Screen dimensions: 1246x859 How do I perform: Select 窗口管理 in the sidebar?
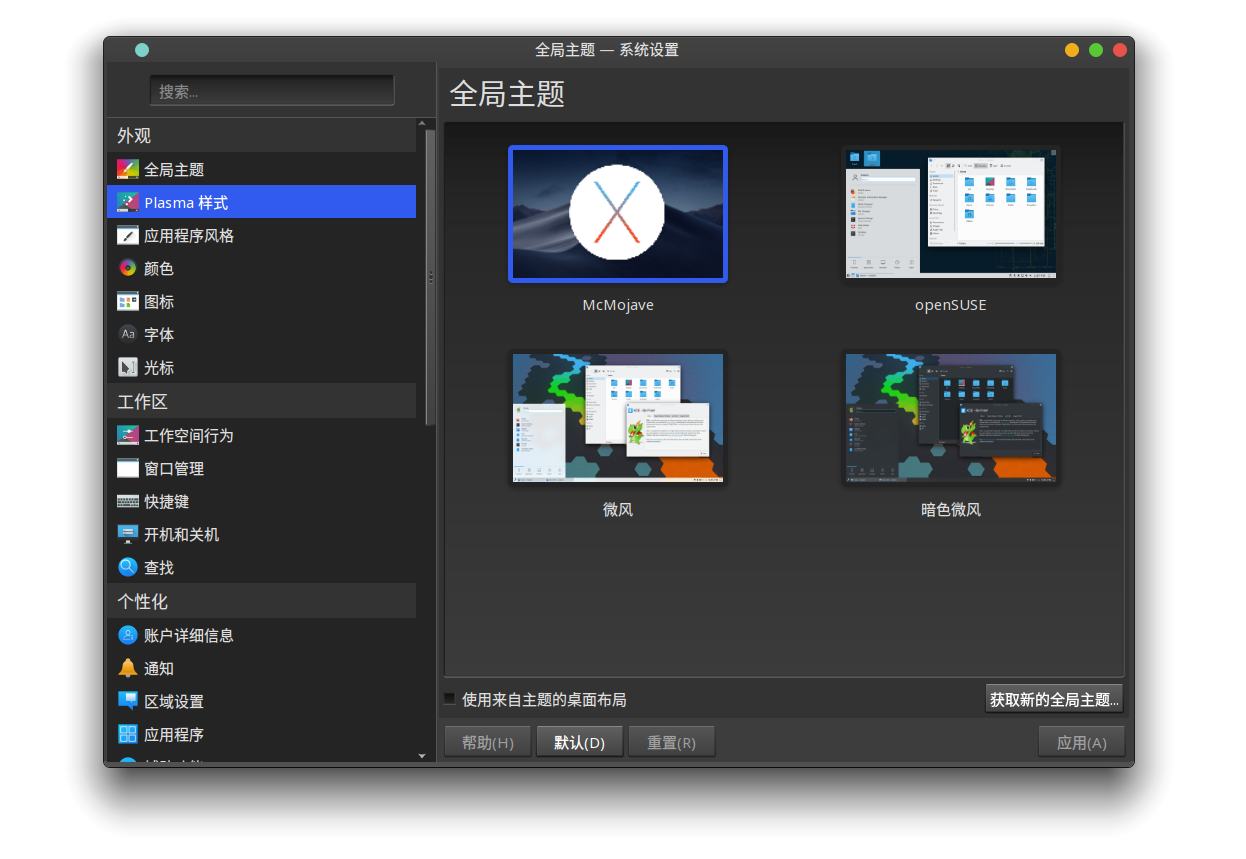tap(261, 469)
